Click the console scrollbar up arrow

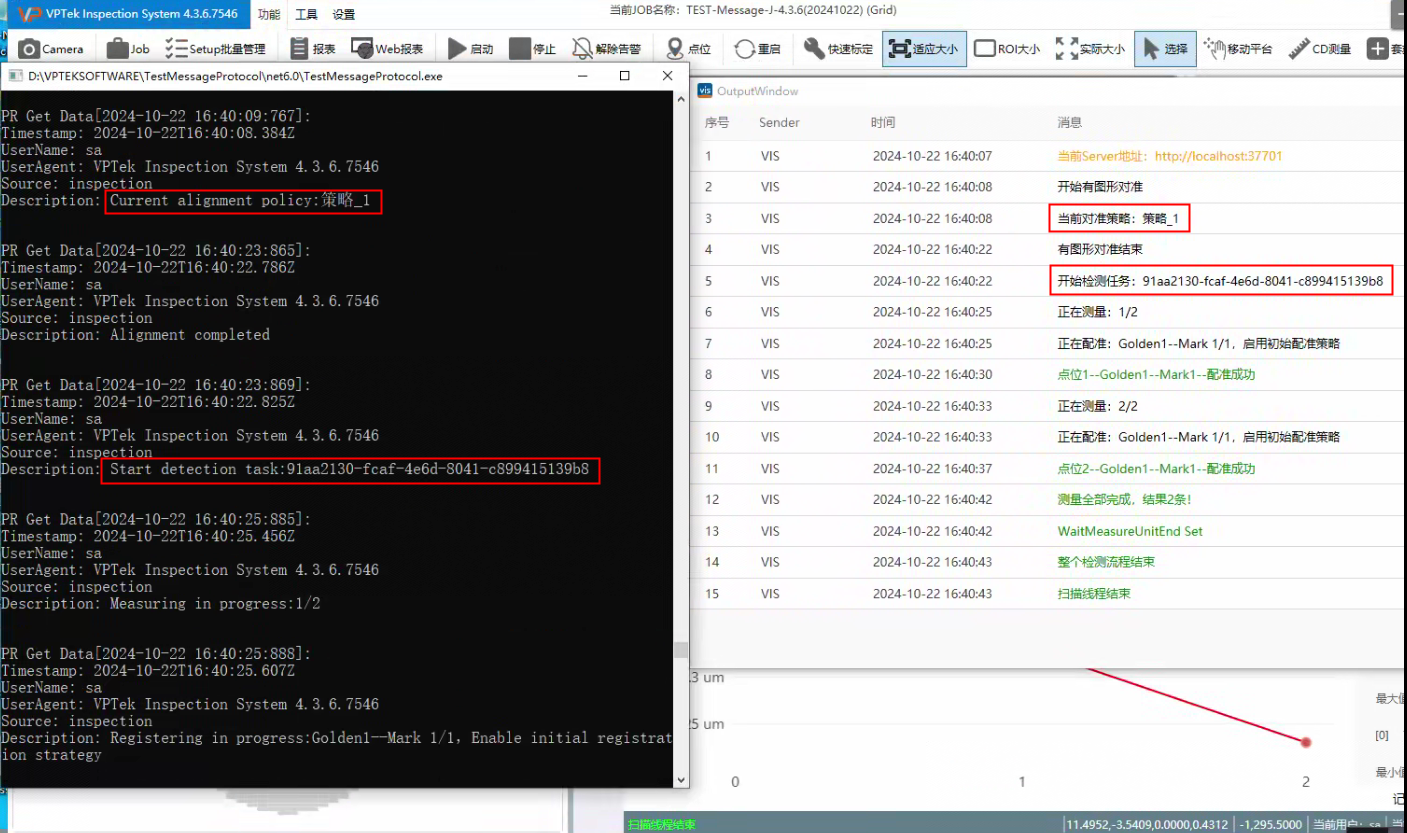point(681,98)
